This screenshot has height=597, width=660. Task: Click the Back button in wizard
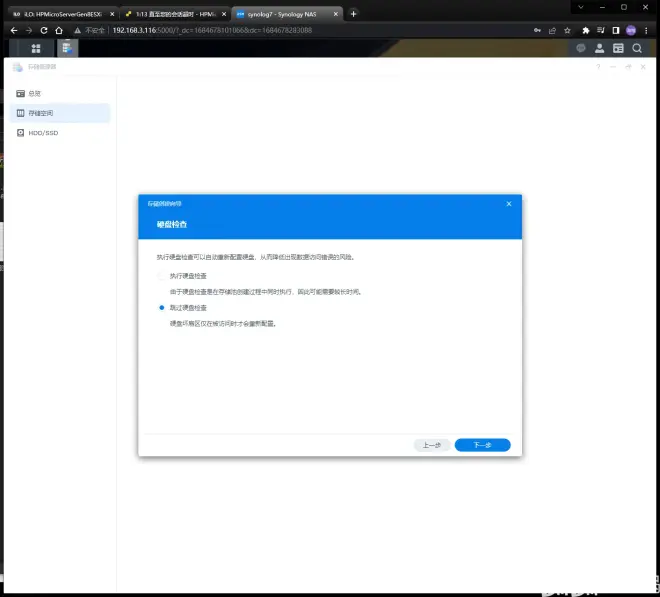(x=432, y=445)
